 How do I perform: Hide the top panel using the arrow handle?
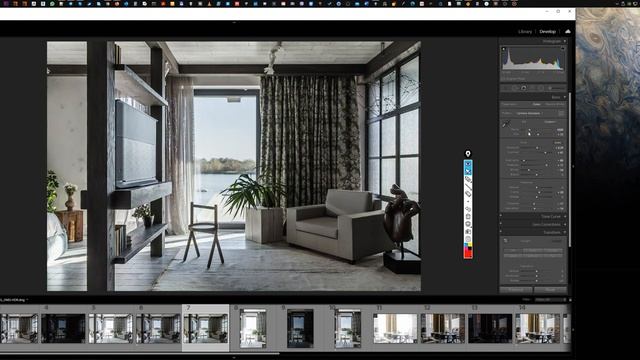[x=234, y=22]
